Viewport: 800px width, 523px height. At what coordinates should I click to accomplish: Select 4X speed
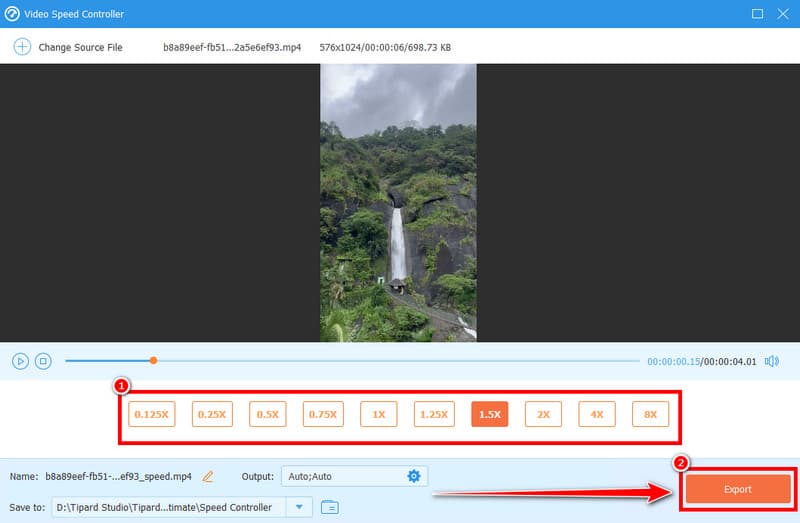(x=597, y=414)
